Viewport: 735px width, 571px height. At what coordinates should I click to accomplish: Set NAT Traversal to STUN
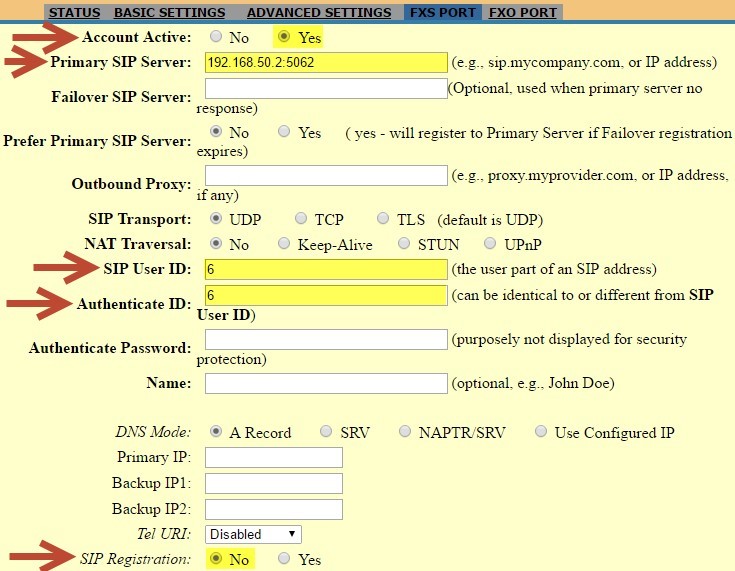pos(404,243)
